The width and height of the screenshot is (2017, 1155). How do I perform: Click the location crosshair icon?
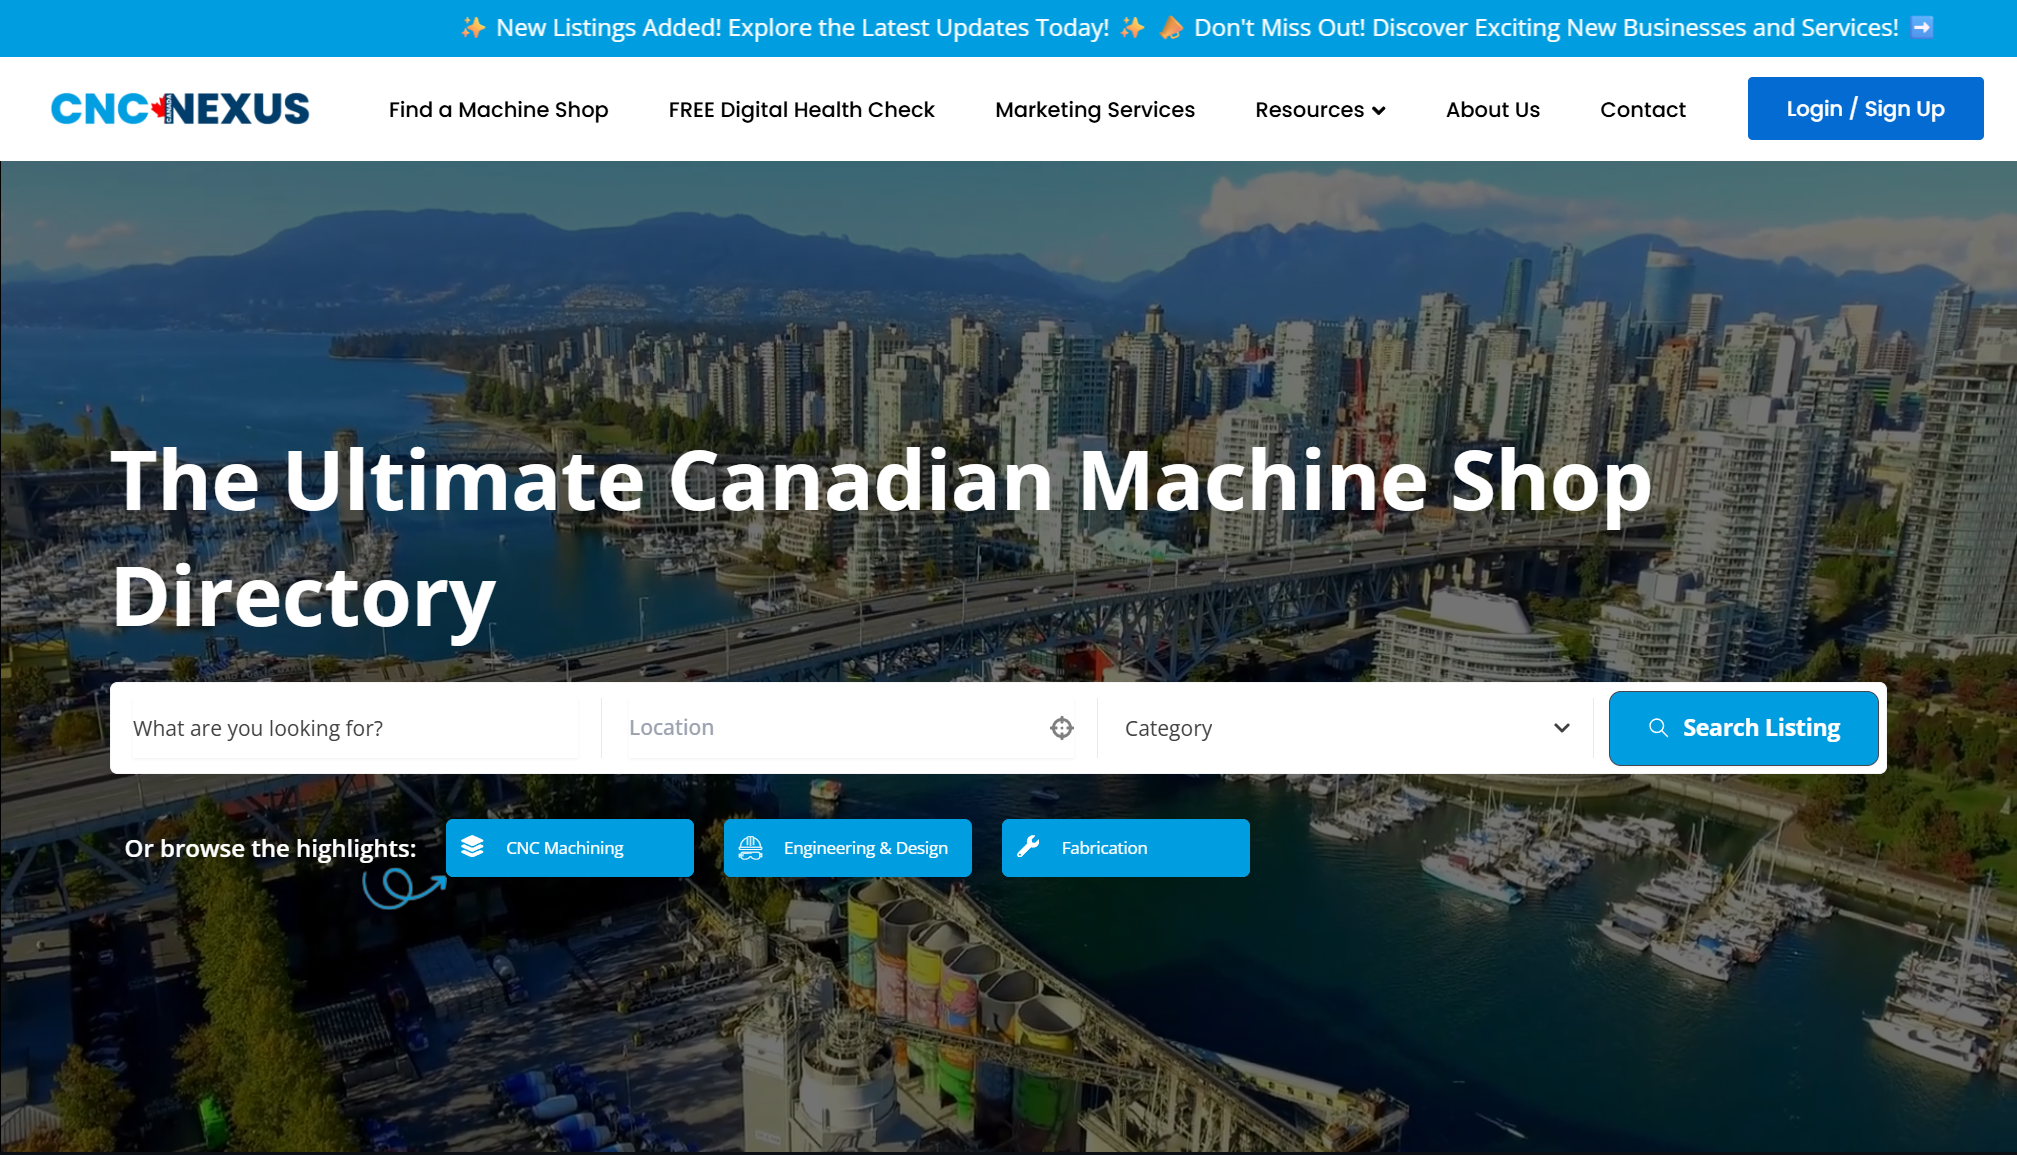point(1061,728)
